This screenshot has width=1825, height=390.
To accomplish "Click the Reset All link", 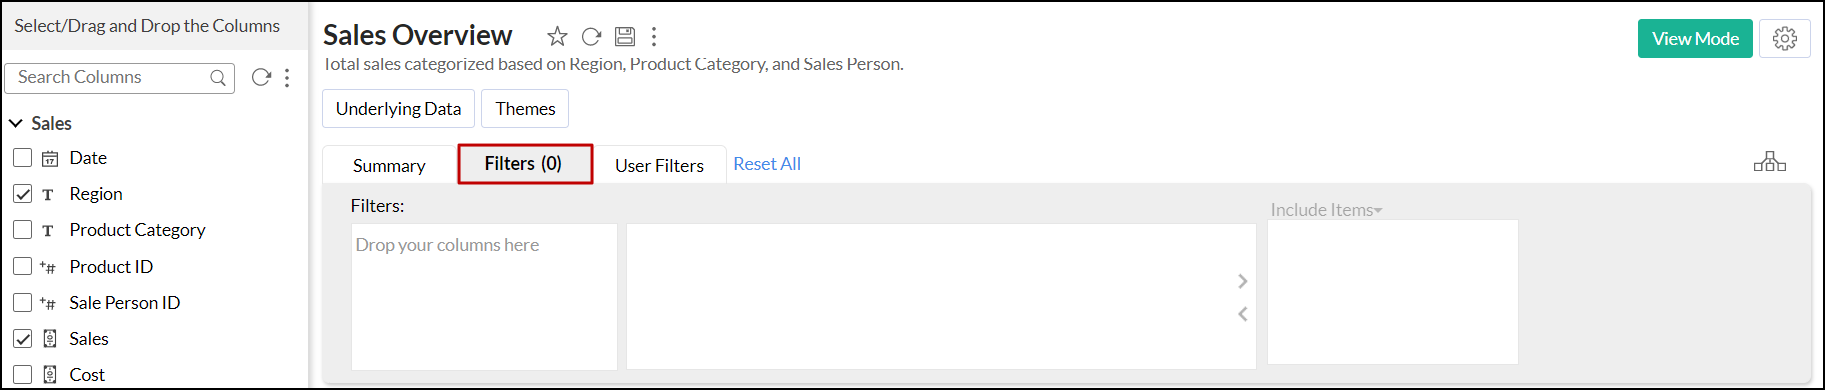I will point(767,164).
